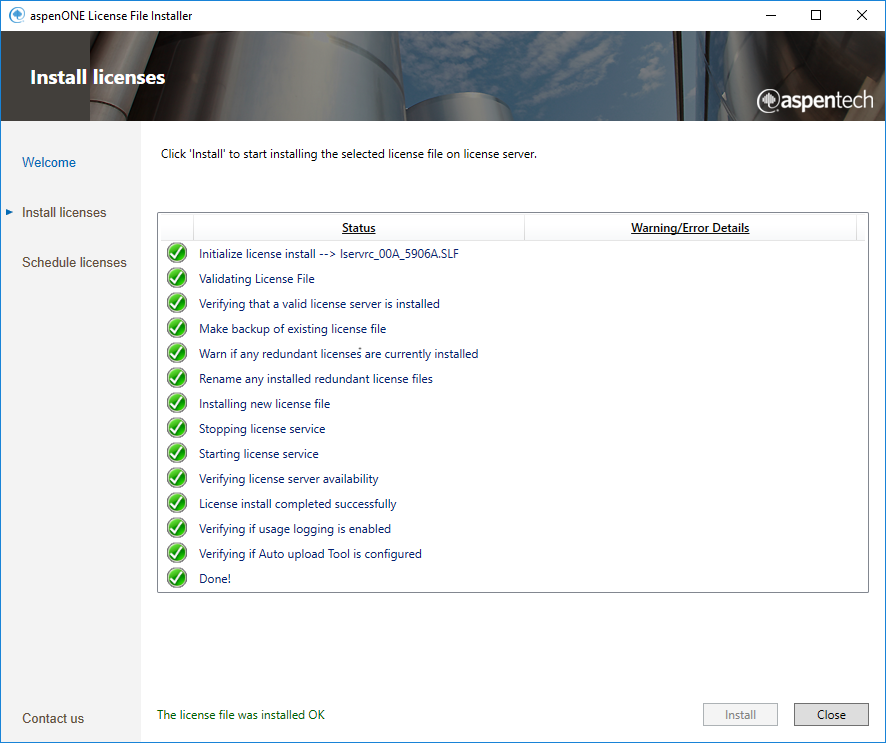Click the checkmark next to Installing new license file
886x743 pixels.
(x=177, y=403)
